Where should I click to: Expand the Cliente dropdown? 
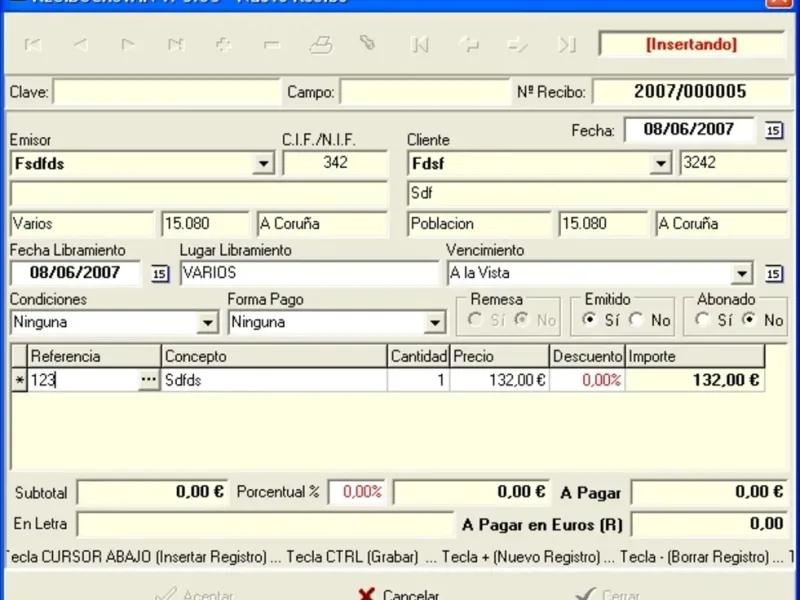(660, 164)
